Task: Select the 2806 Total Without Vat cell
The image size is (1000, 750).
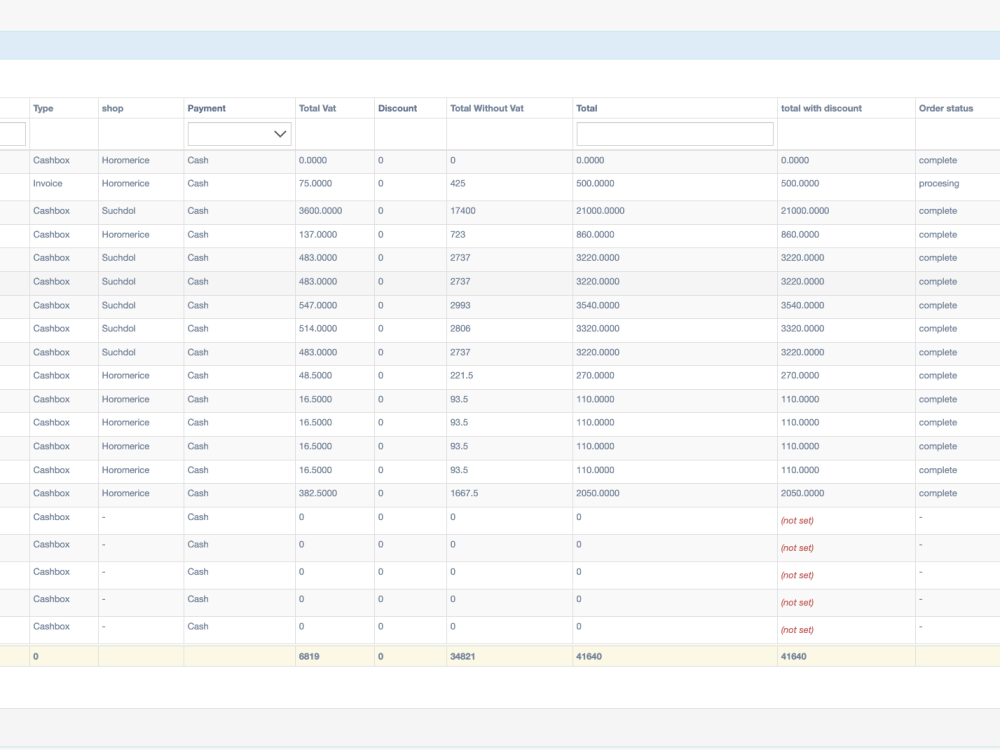Action: tap(460, 329)
